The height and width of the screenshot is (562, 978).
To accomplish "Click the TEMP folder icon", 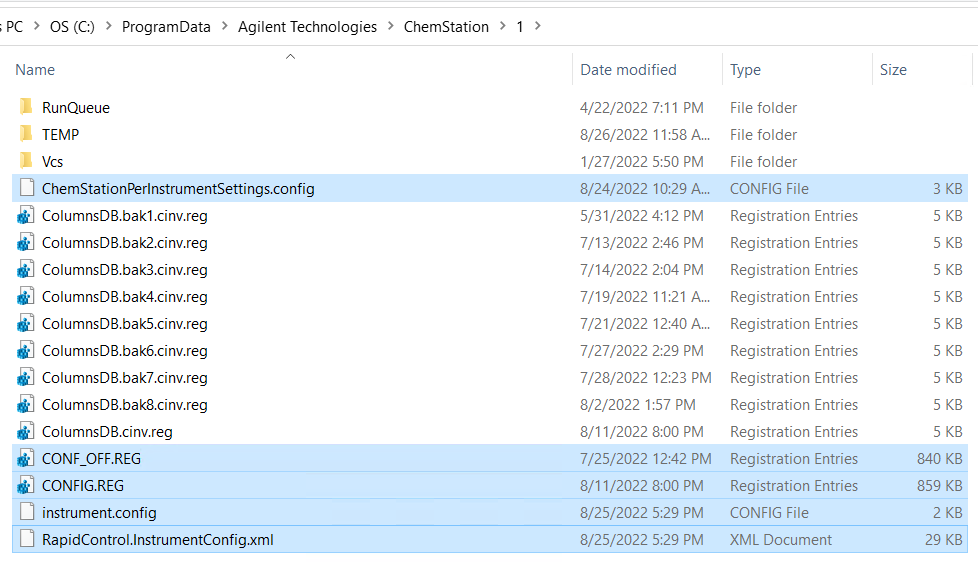I will click(x=26, y=134).
